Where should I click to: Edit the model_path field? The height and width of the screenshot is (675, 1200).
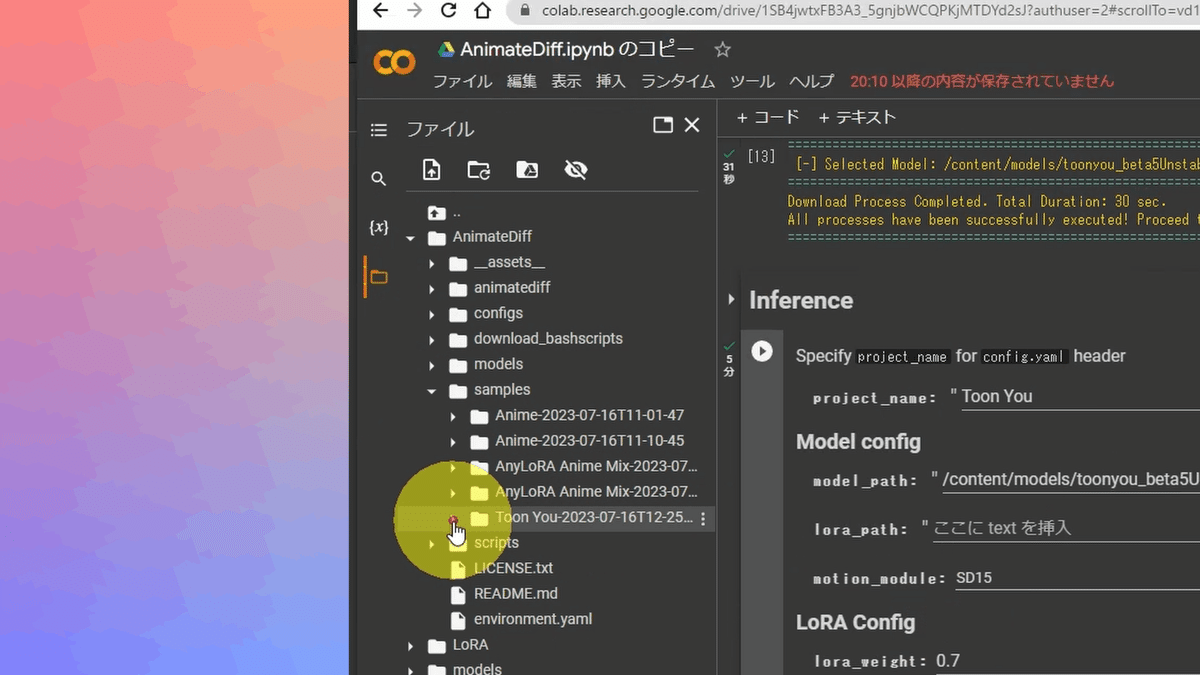[1070, 480]
